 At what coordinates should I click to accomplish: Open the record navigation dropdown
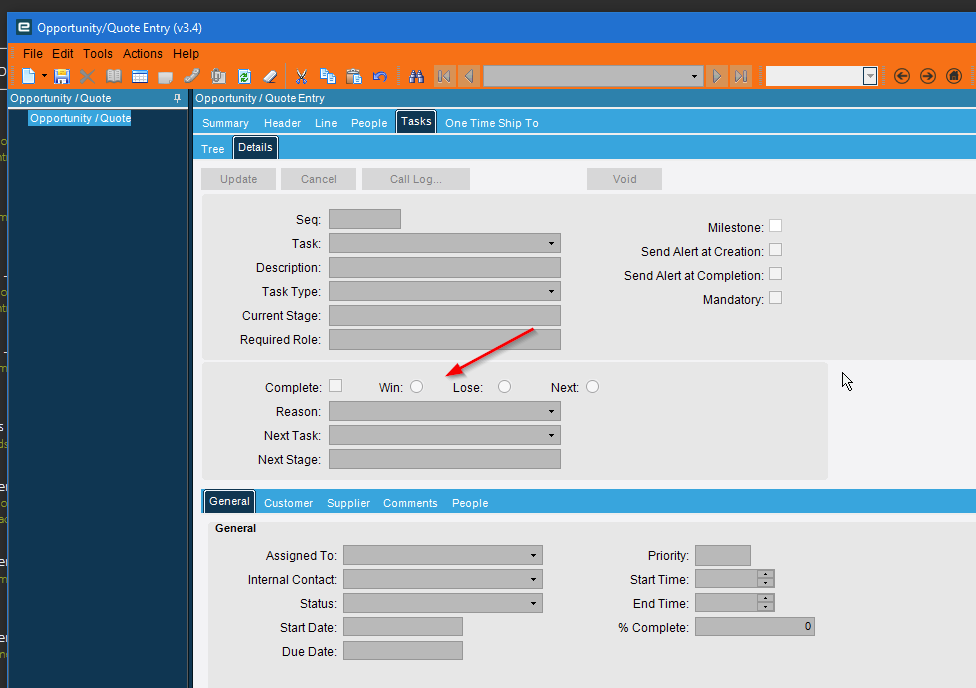point(694,77)
